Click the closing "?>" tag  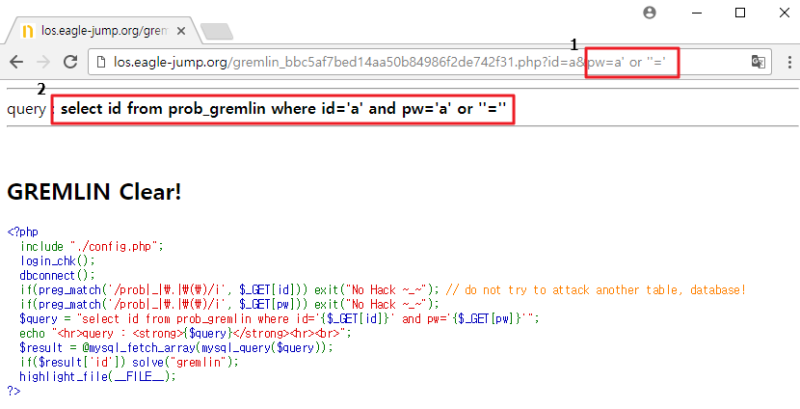point(14,391)
